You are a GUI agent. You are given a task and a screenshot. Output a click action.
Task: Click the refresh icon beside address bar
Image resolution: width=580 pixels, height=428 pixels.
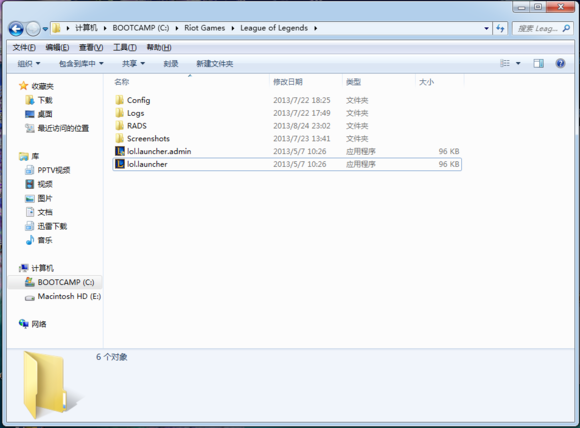tap(500, 28)
